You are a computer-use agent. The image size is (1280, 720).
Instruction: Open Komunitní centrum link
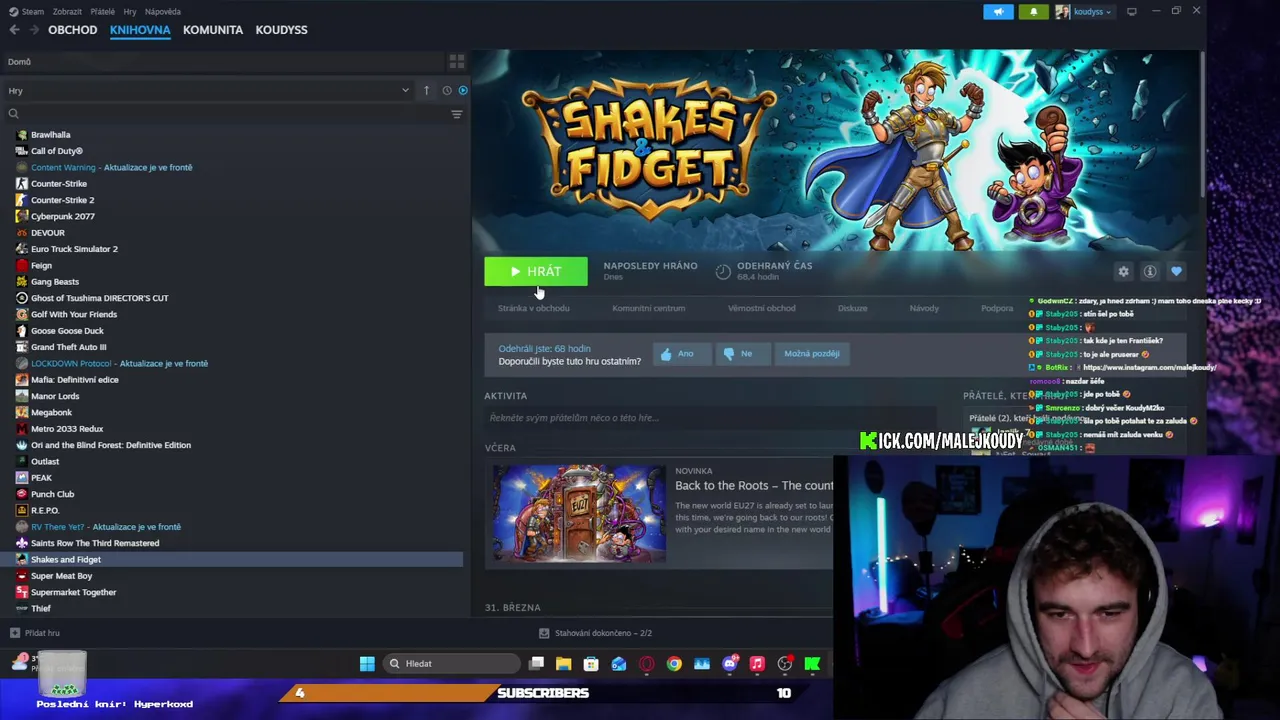click(x=648, y=308)
